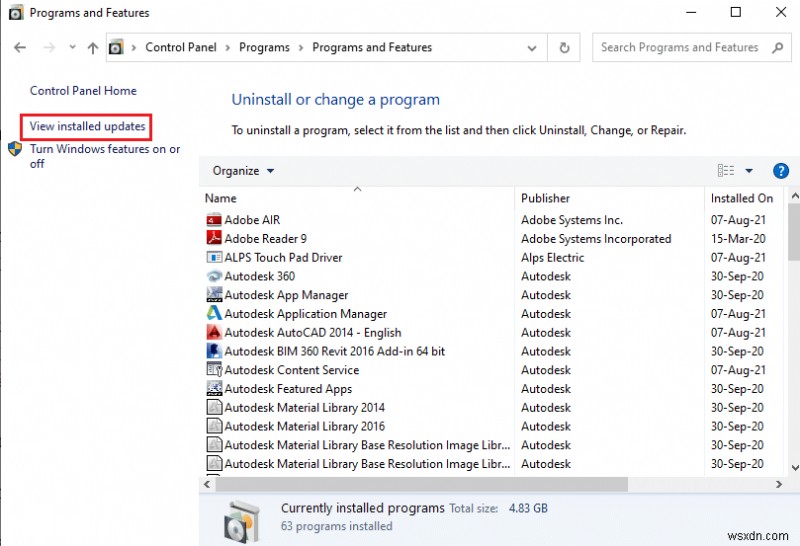Click horizontal scrollbar left arrow

[x=207, y=484]
